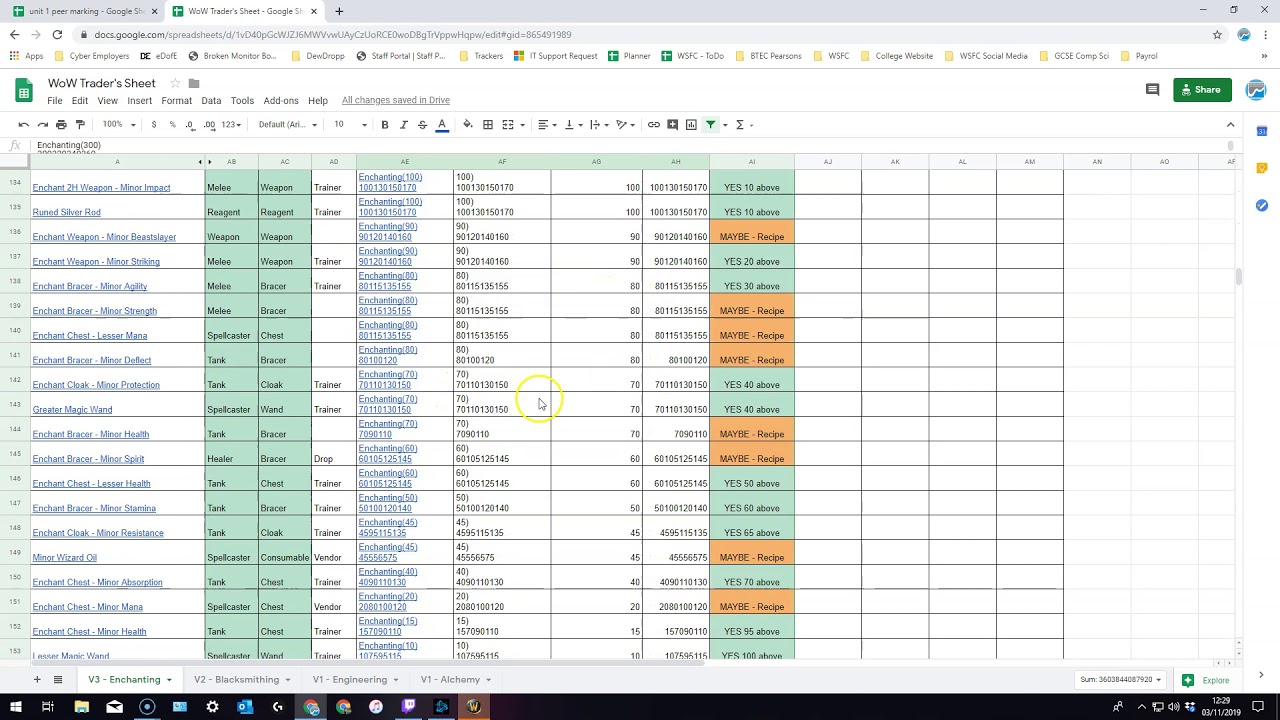This screenshot has width=1280, height=720.
Task: Star the WoW Trader's Sheet document
Action: [x=175, y=83]
